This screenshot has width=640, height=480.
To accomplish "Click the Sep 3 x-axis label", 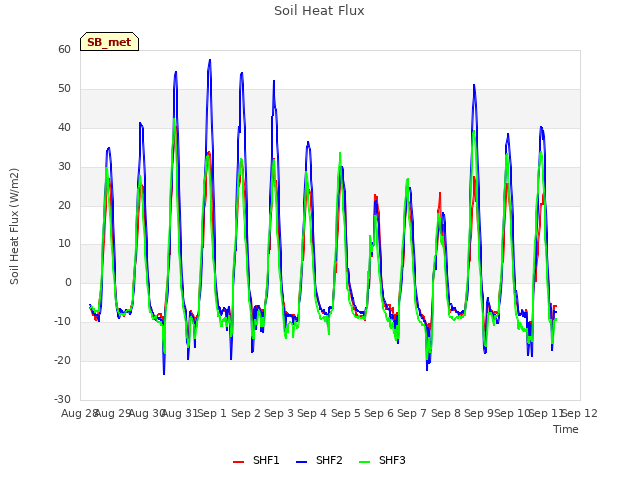I will [x=279, y=413].
